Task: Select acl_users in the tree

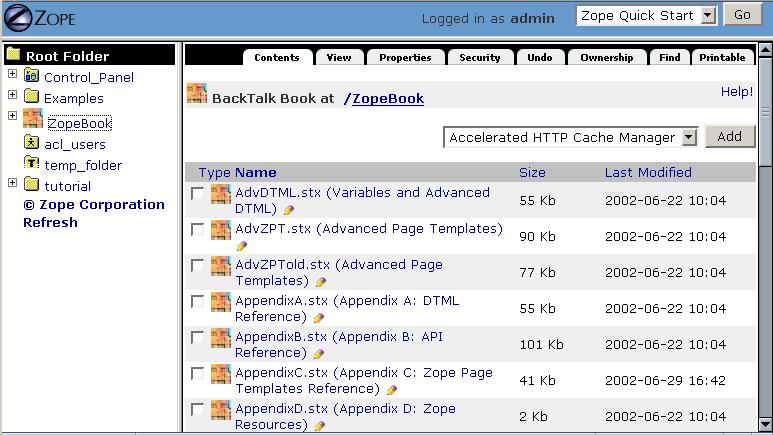Action: pos(75,145)
